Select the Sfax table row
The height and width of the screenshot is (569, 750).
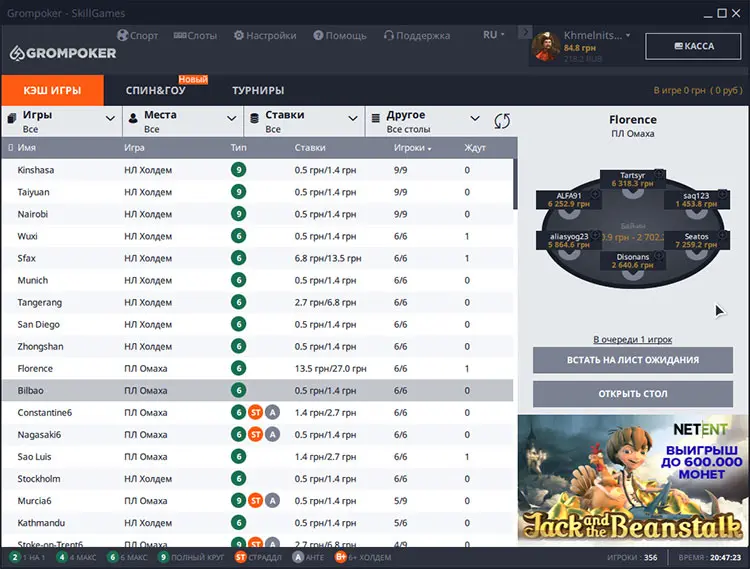point(257,258)
